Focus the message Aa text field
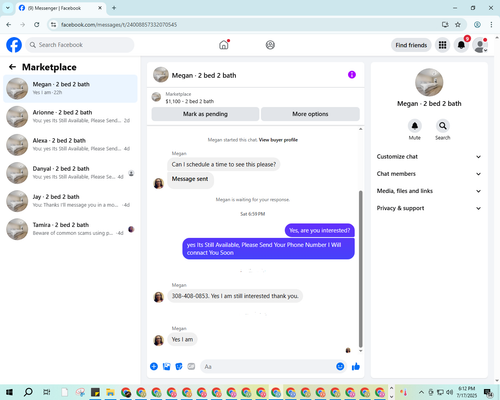500x400 pixels. (x=267, y=367)
